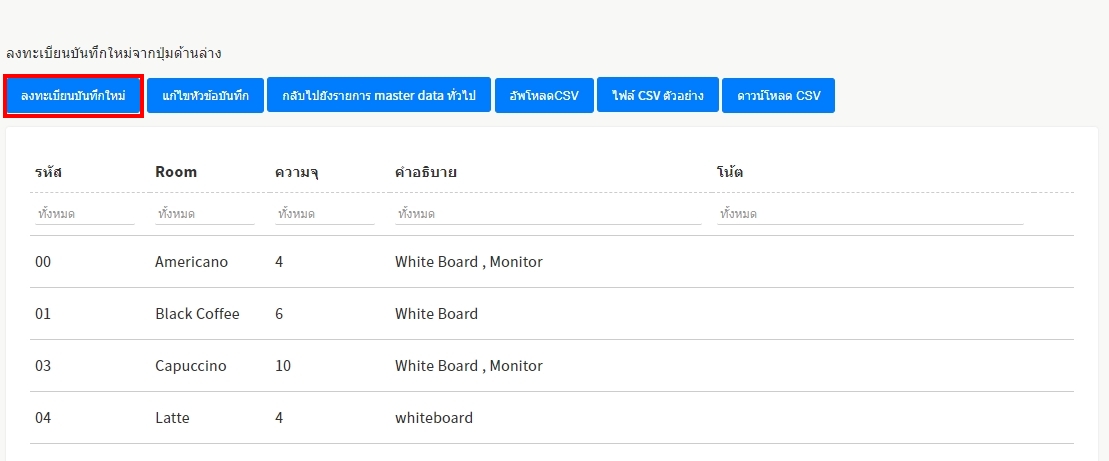1109x461 pixels.
Task: Select the ความจุ filter input
Action: point(324,214)
